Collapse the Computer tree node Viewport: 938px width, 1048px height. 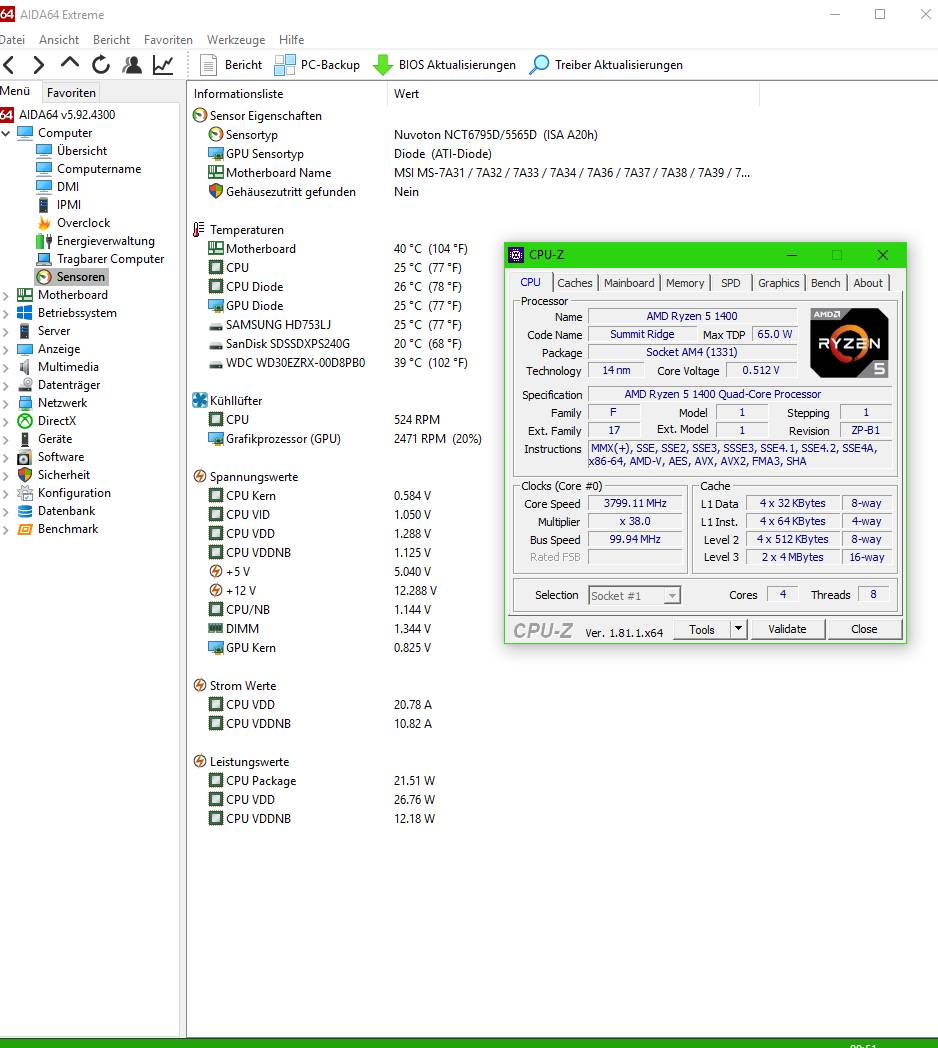click(6, 133)
